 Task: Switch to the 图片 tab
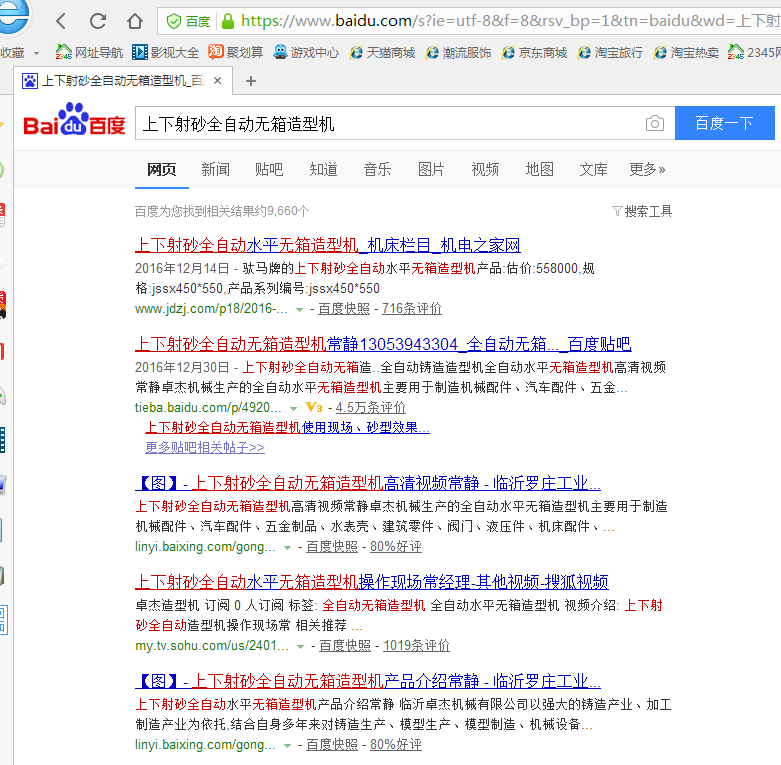tap(431, 169)
